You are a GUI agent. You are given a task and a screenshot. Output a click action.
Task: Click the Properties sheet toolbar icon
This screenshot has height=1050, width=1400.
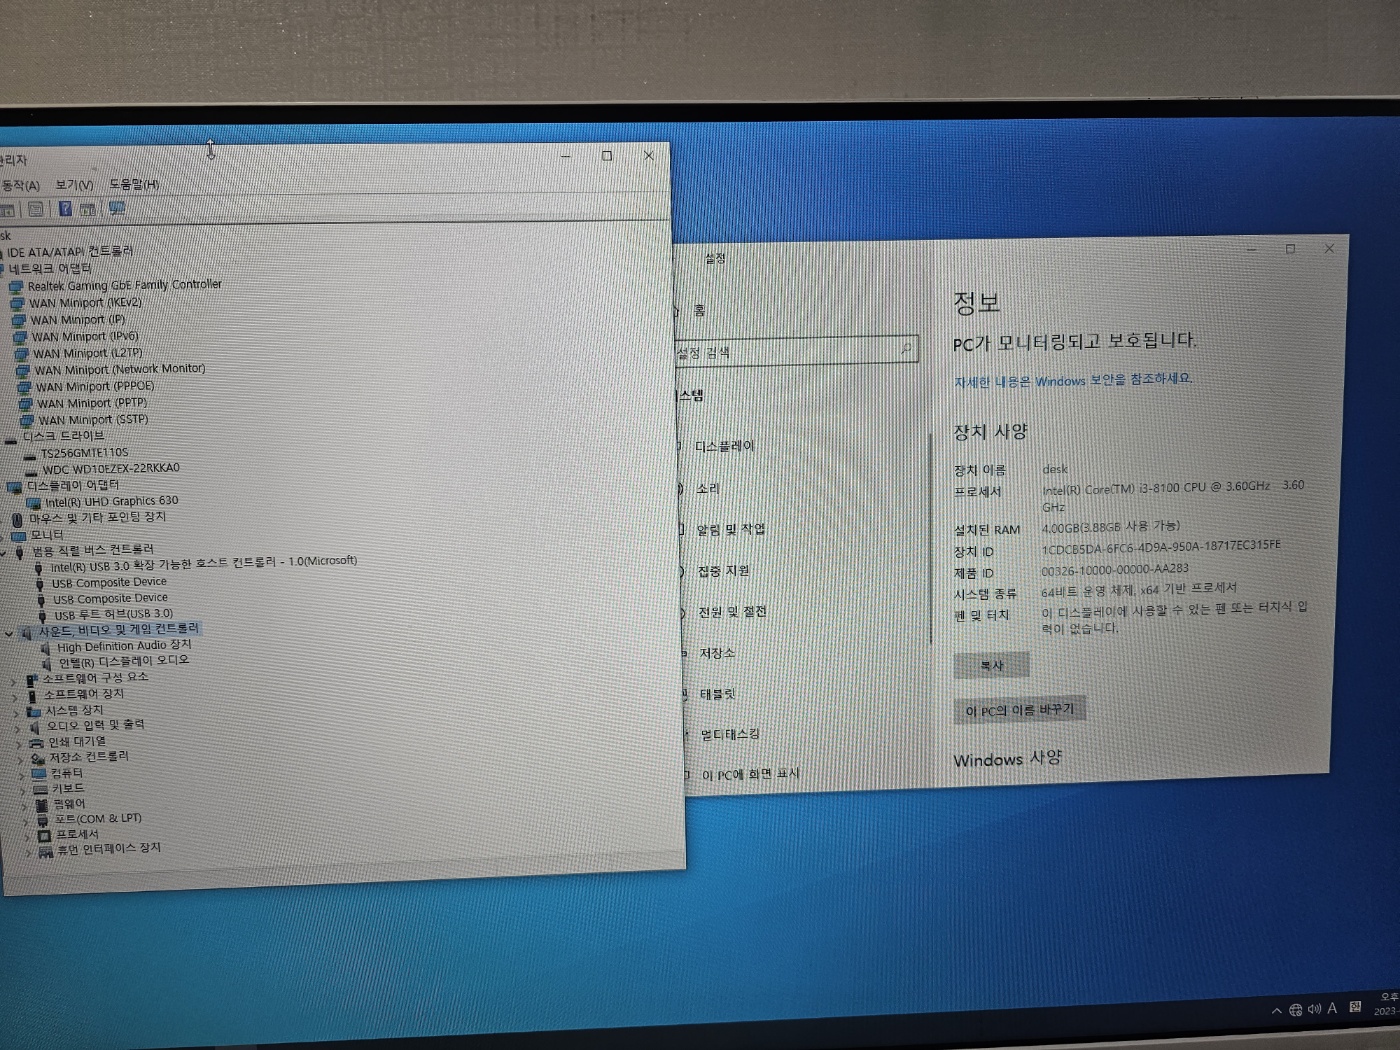(36, 209)
